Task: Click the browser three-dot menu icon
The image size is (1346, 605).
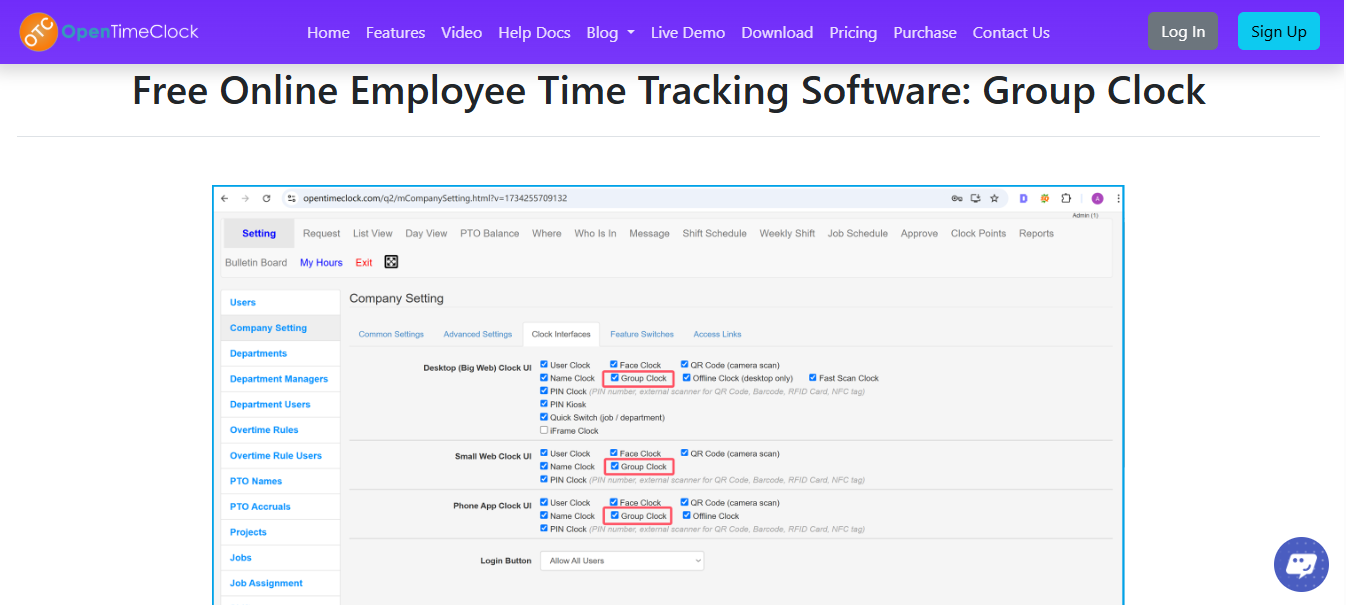Action: (1117, 198)
